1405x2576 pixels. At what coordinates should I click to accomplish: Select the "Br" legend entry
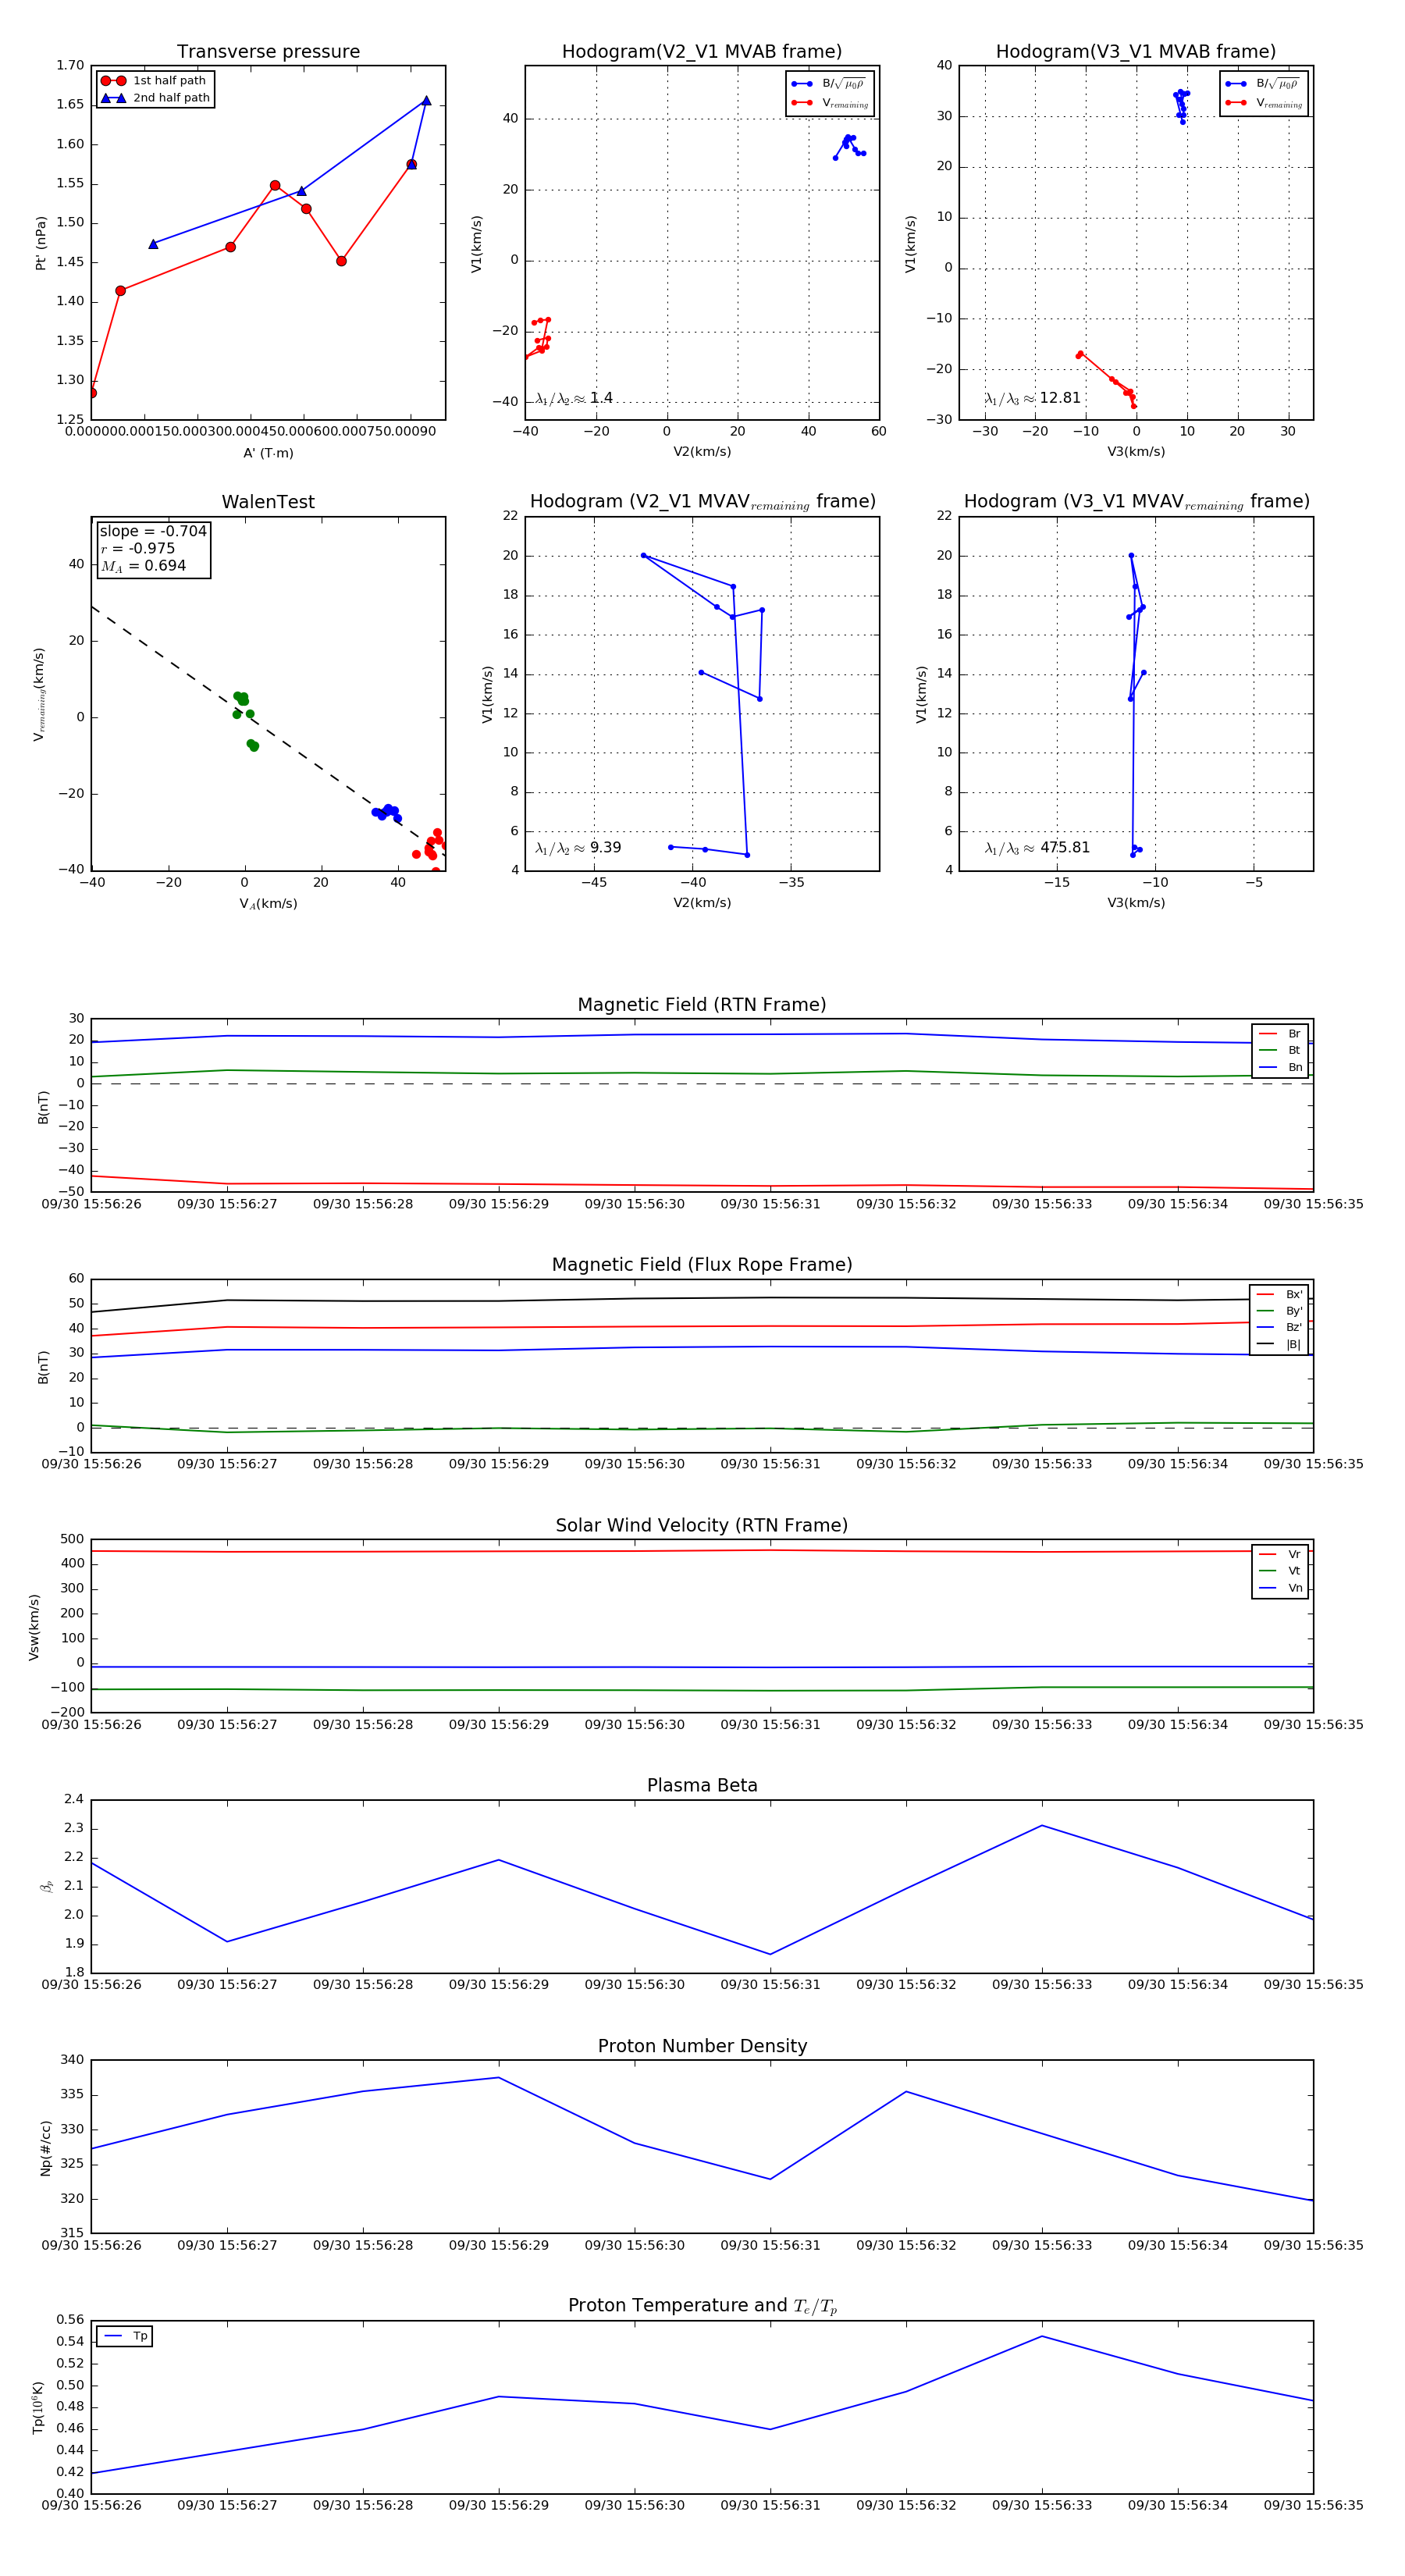(1280, 1034)
